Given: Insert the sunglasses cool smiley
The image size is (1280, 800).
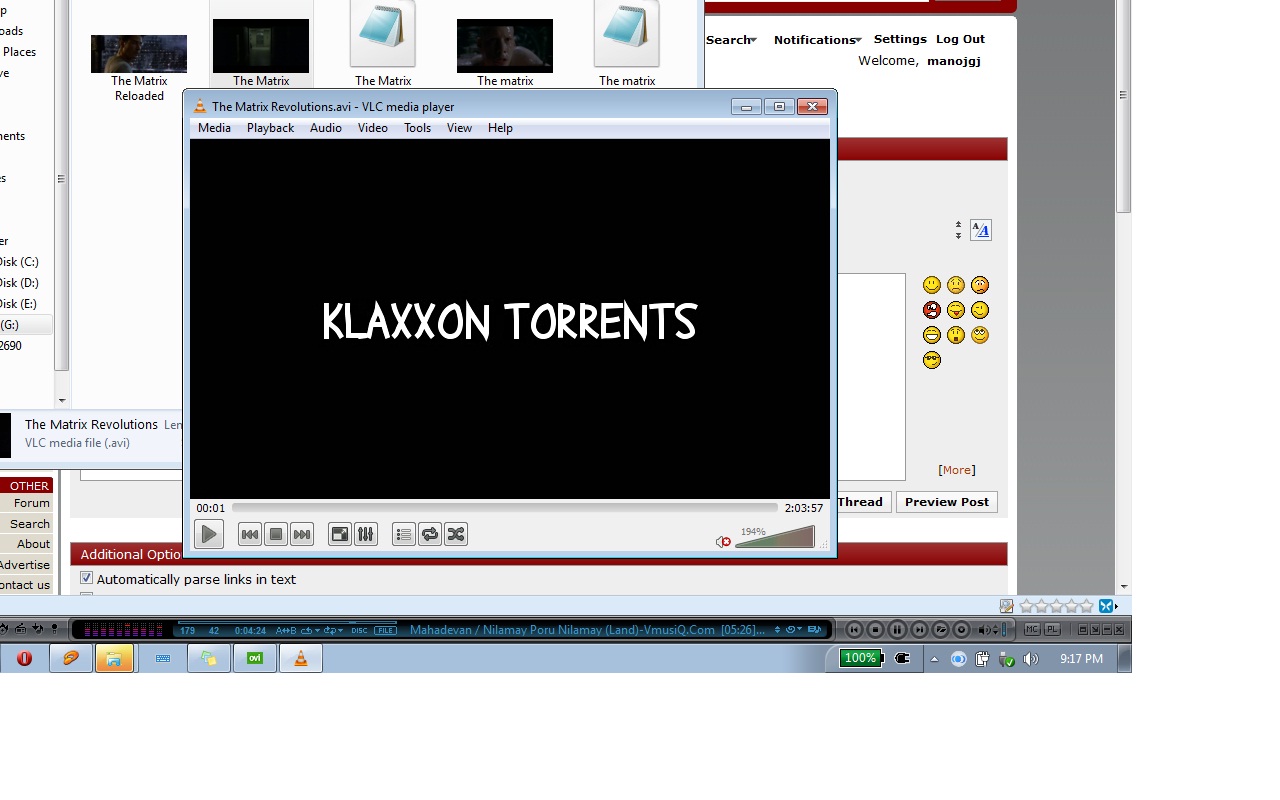Looking at the screenshot, I should [932, 360].
